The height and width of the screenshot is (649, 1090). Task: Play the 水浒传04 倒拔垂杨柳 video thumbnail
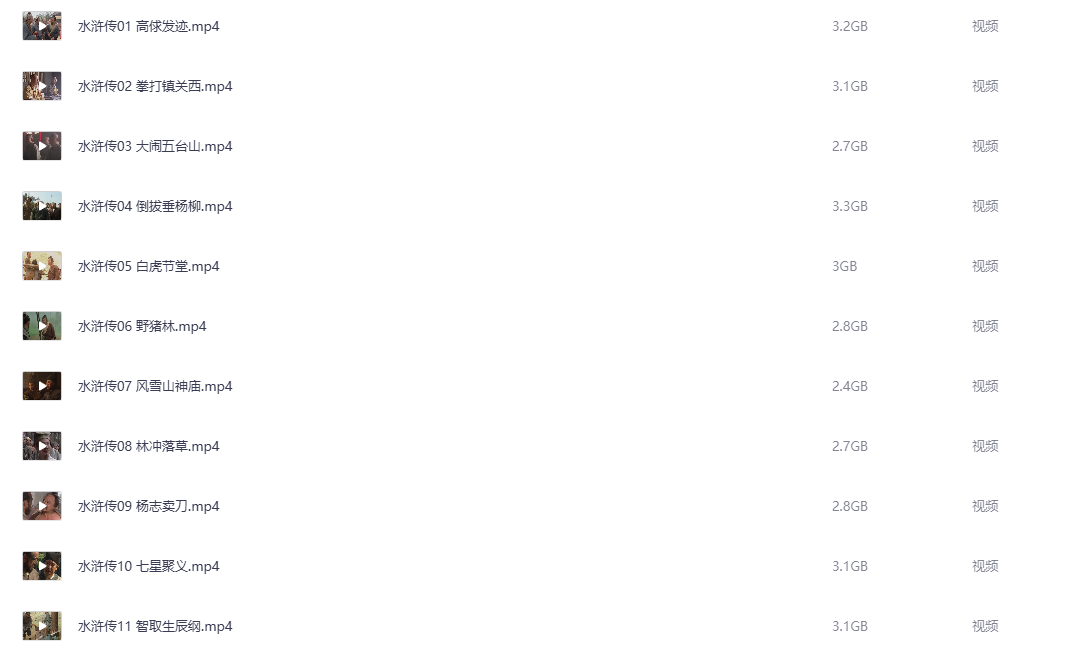[42, 206]
